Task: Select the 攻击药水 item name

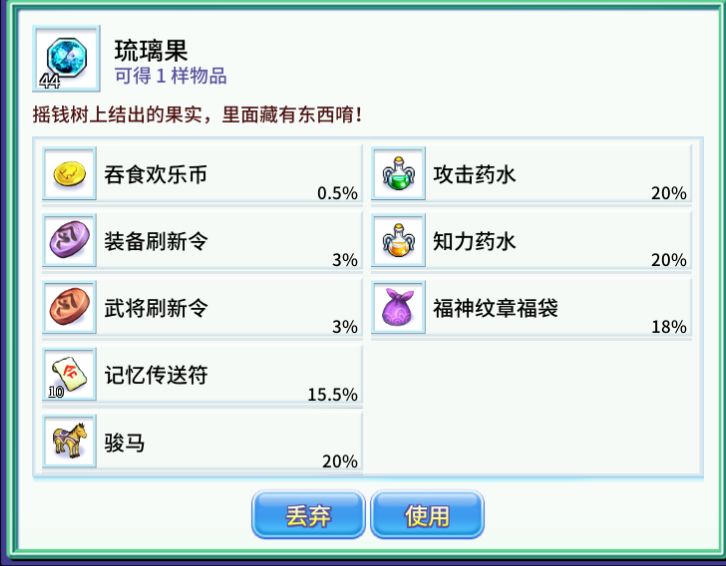Action: pyautogui.click(x=474, y=175)
